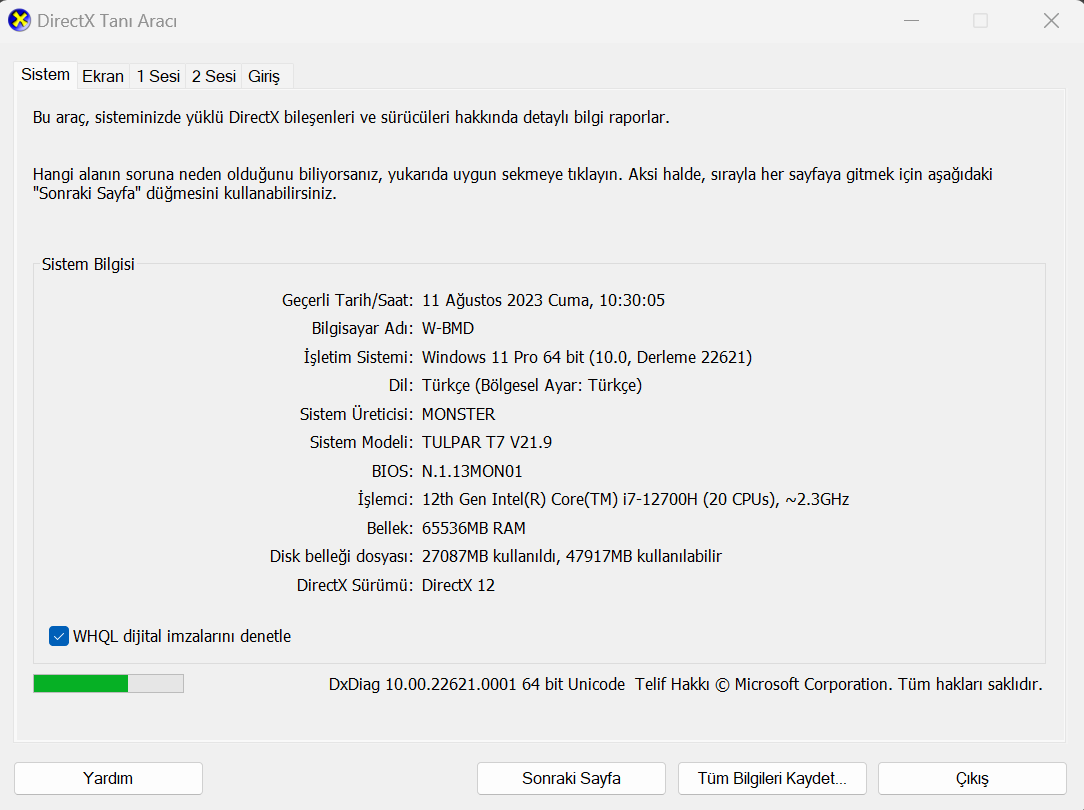1084x810 pixels.
Task: Click the Geçerli Tarih/Saat label
Action: pos(347,300)
